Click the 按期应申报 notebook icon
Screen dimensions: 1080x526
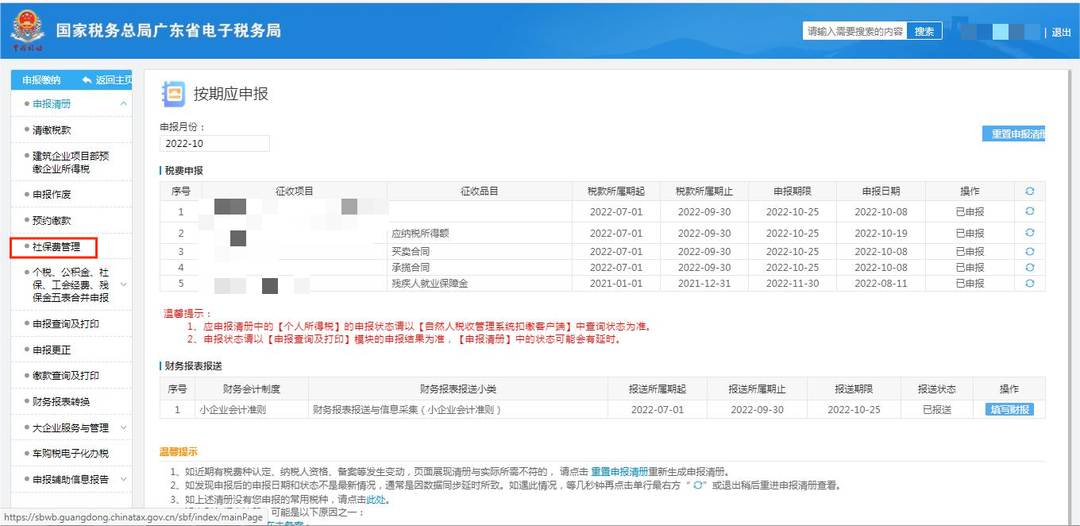pyautogui.click(x=173, y=94)
